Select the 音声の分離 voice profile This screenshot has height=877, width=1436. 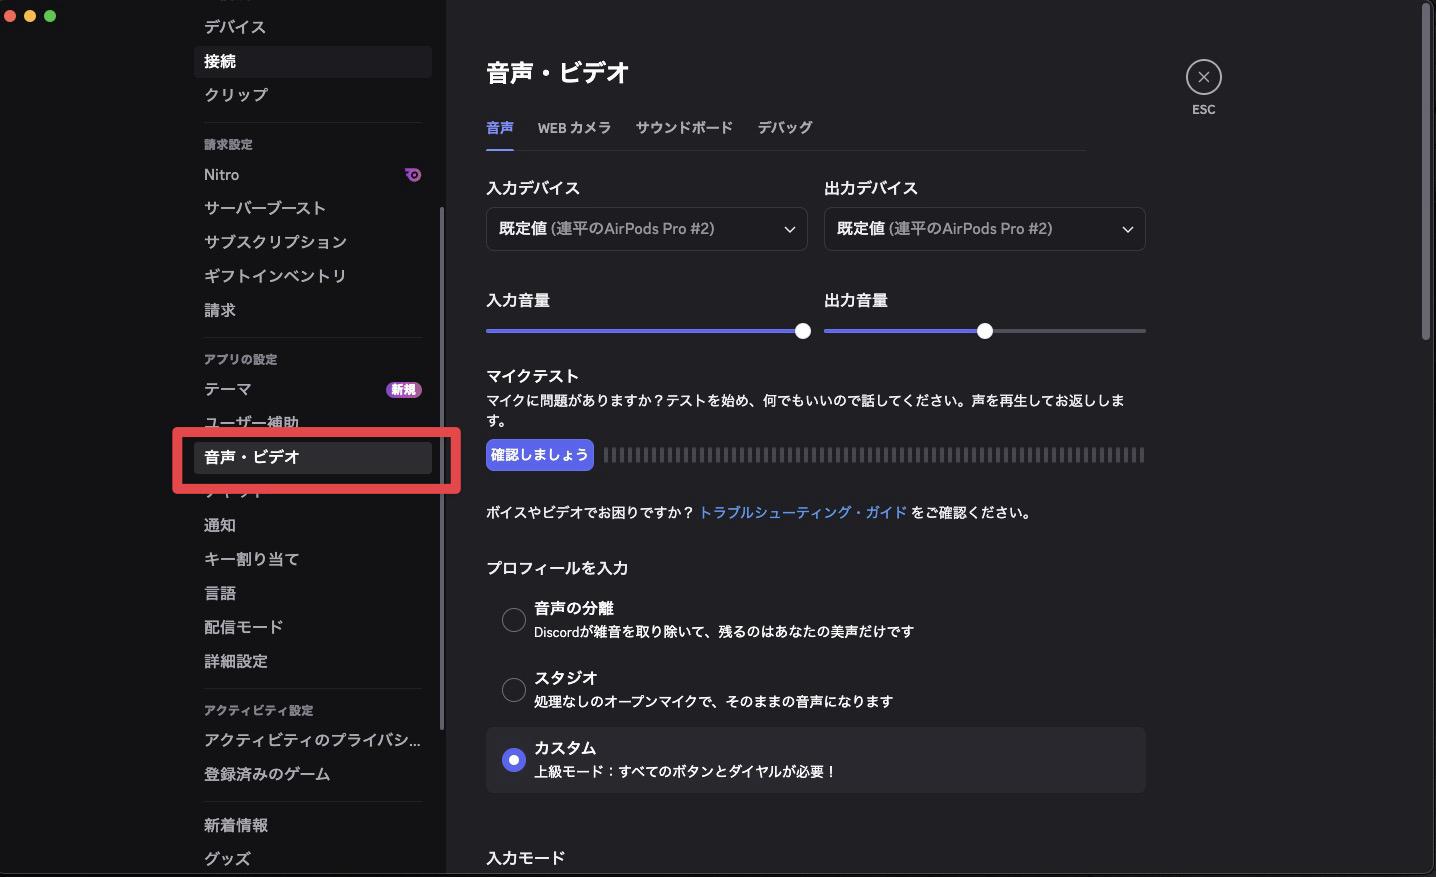coord(513,619)
